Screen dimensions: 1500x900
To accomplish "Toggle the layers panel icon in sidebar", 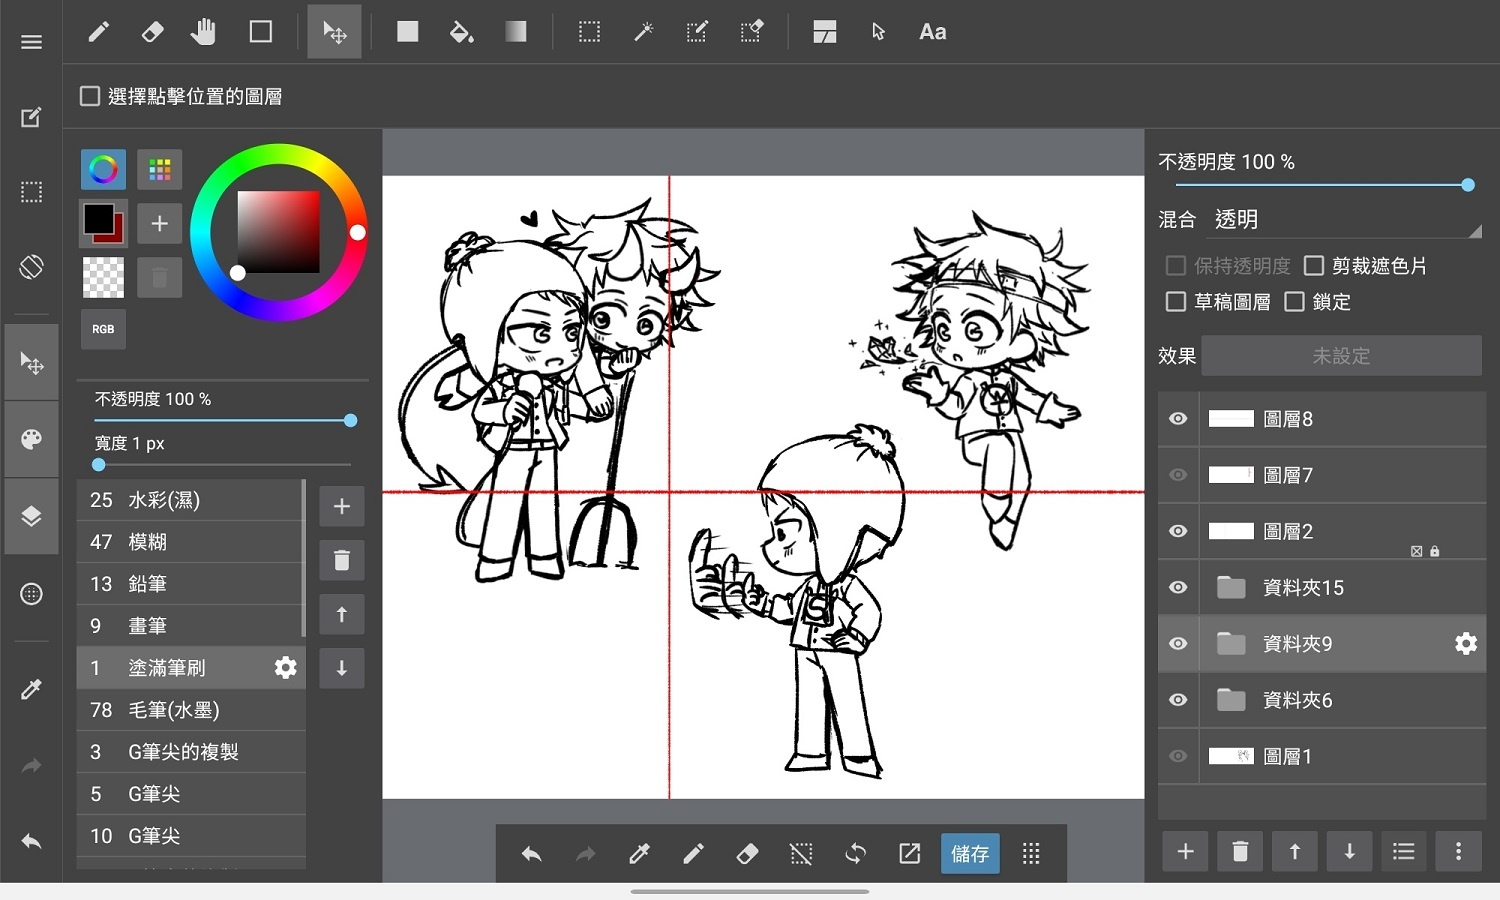I will click(x=31, y=516).
